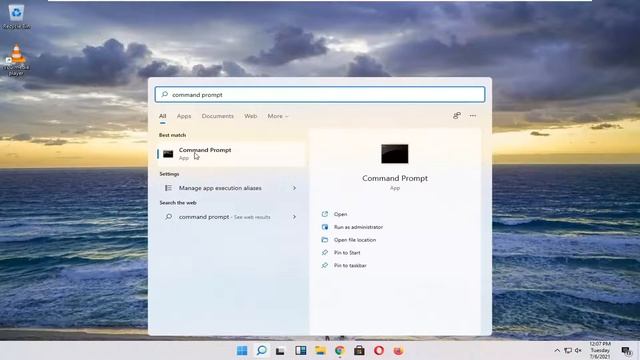Click the Pin to Start pin icon
The height and width of the screenshot is (360, 640).
tap(325, 253)
